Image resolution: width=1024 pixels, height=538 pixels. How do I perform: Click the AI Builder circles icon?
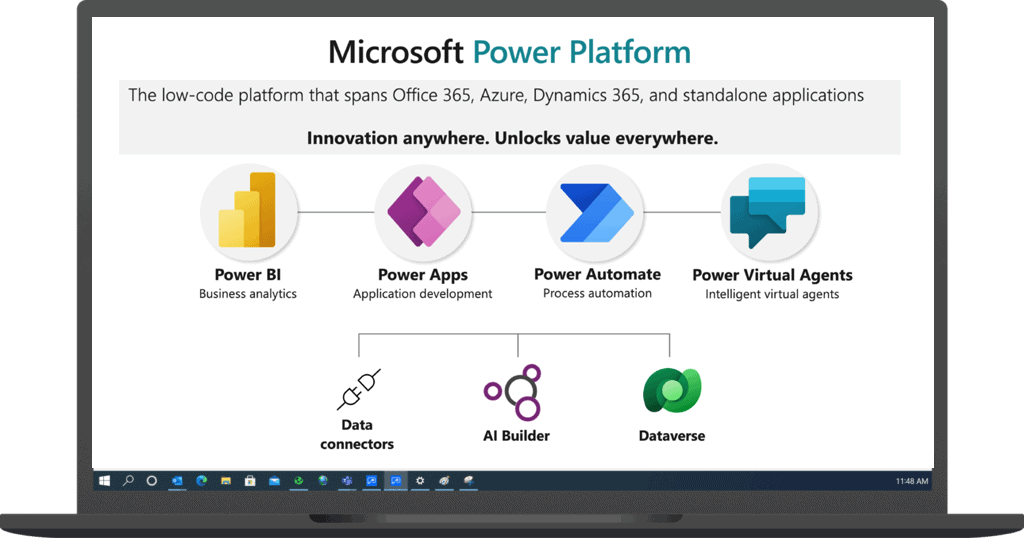coord(513,392)
